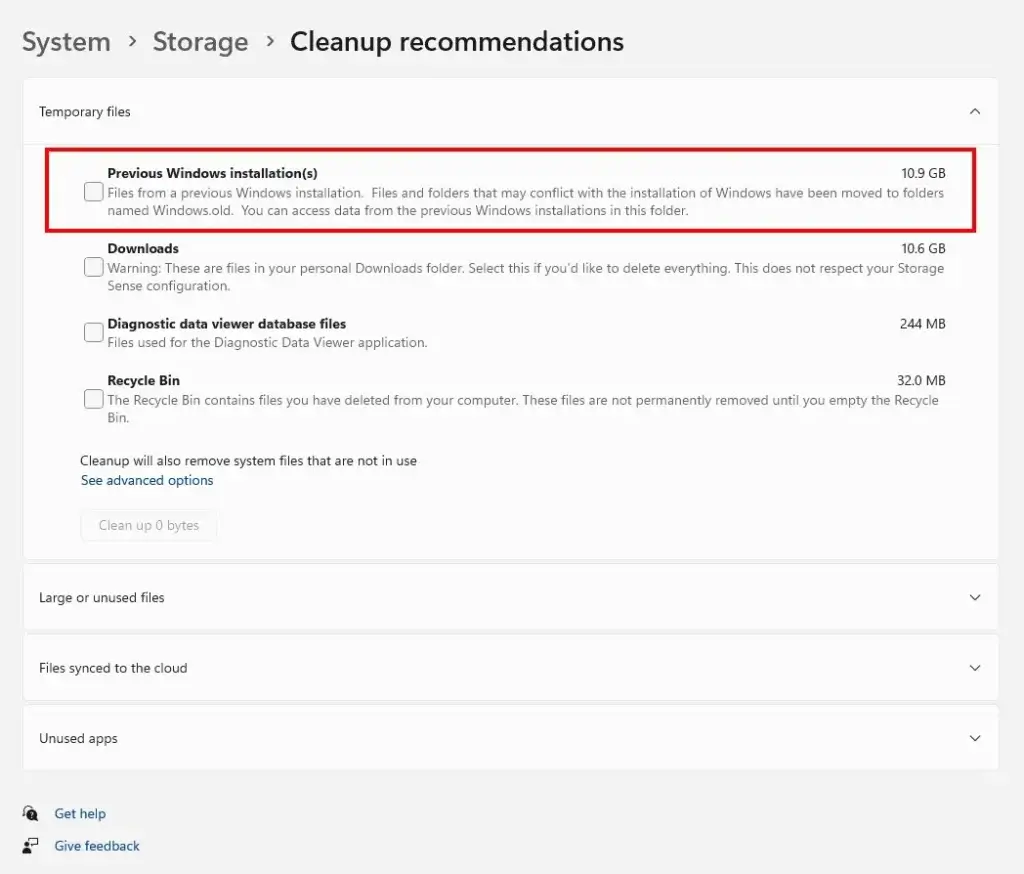
Task: Open See advanced options link
Action: click(147, 480)
